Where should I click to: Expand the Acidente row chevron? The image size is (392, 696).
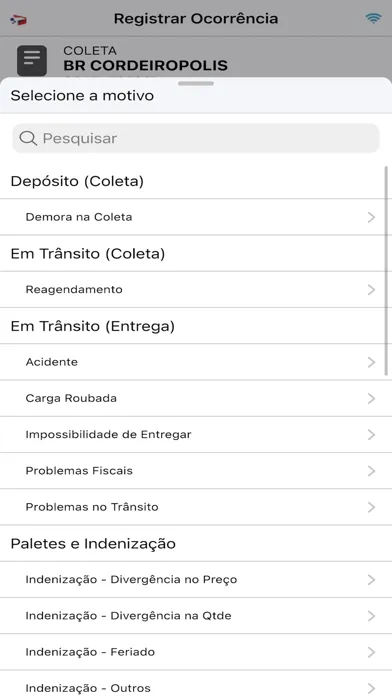pos(372,362)
